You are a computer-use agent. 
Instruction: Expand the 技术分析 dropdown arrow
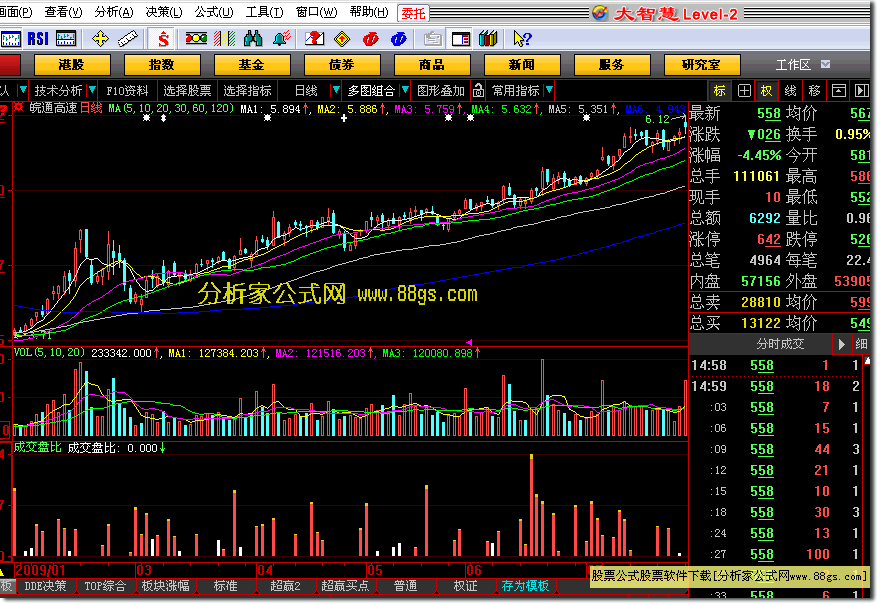(92, 90)
